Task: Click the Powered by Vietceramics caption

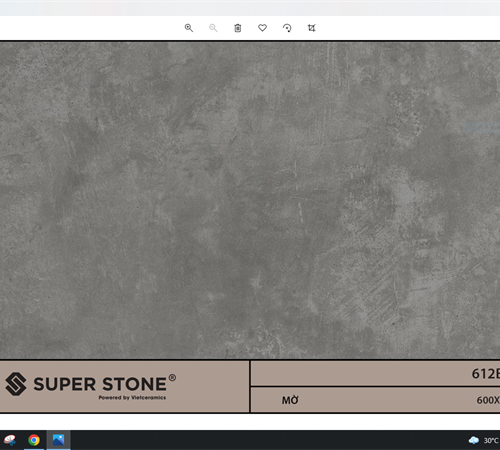Action: point(132,398)
